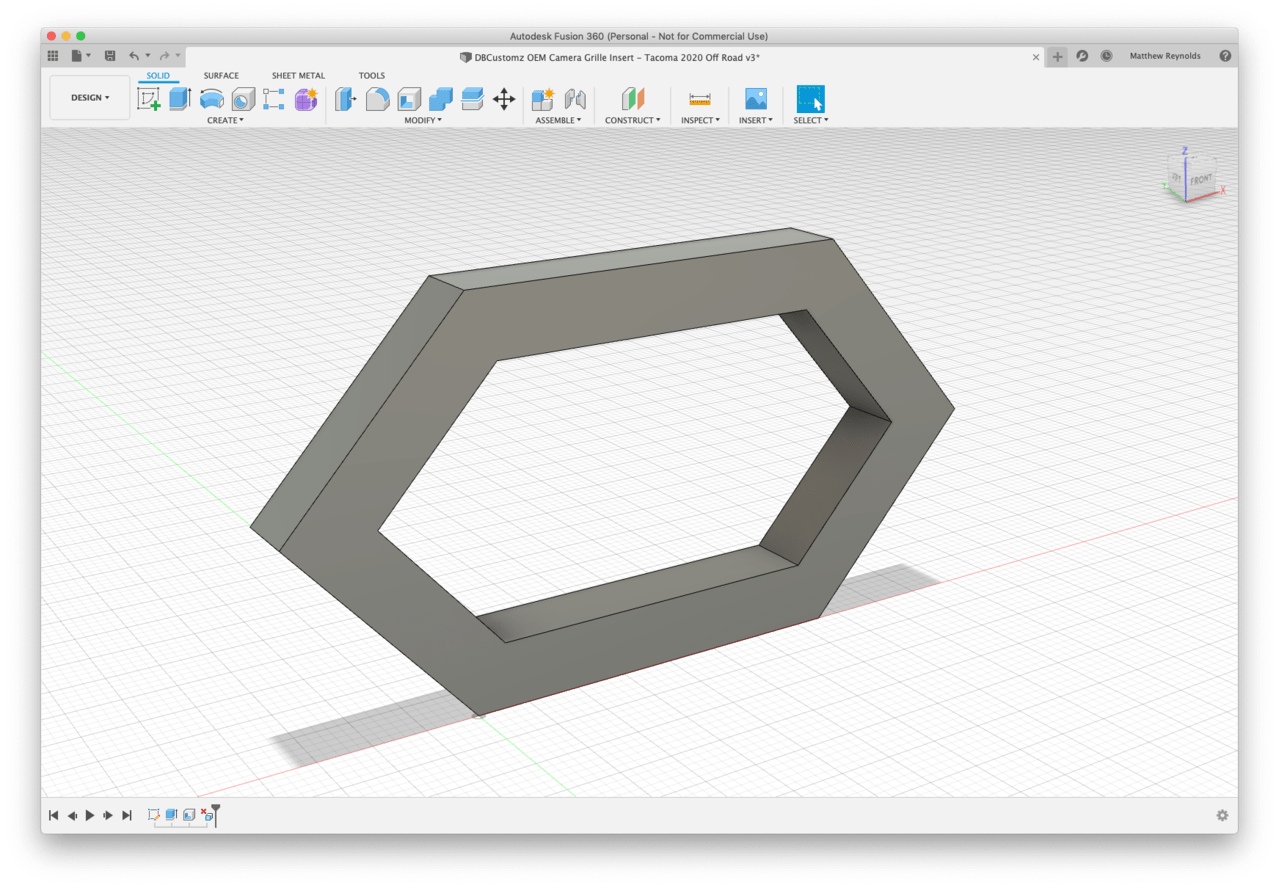Switch to the TOOLS tab
Screen dimensions: 1279x888
coord(372,76)
